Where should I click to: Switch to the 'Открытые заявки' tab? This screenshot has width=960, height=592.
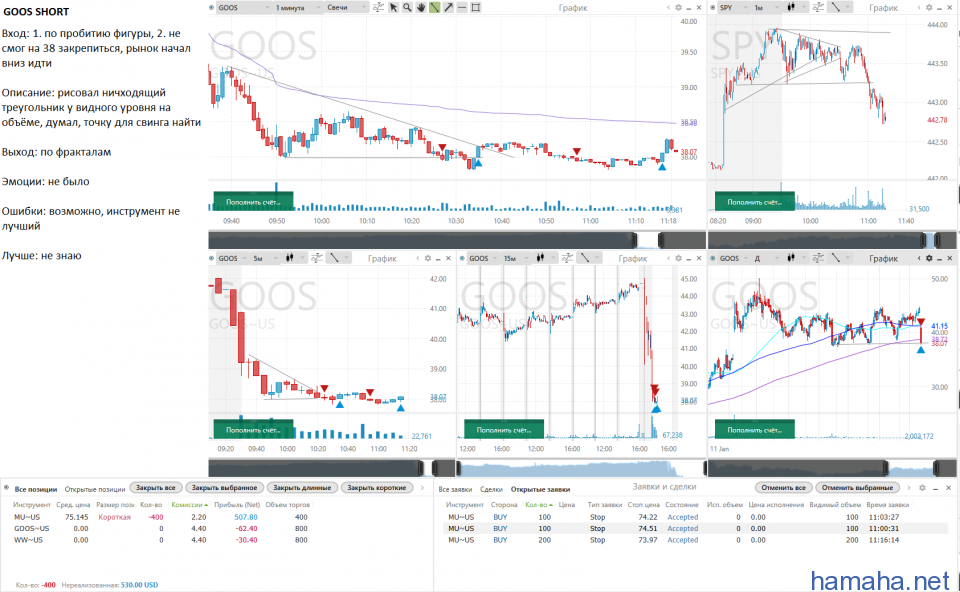coord(540,489)
